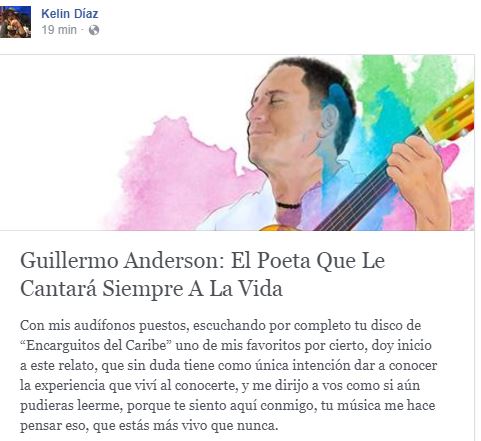Click the excerpt line starting 'a este relato'

coord(228,366)
